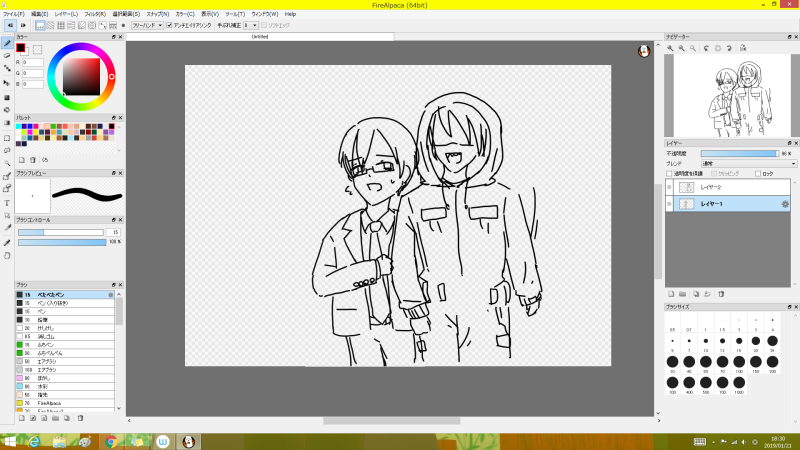Viewport: 800px width, 450px height.
Task: Toggle the ロック checkbox in Layer panel
Action: (x=758, y=174)
